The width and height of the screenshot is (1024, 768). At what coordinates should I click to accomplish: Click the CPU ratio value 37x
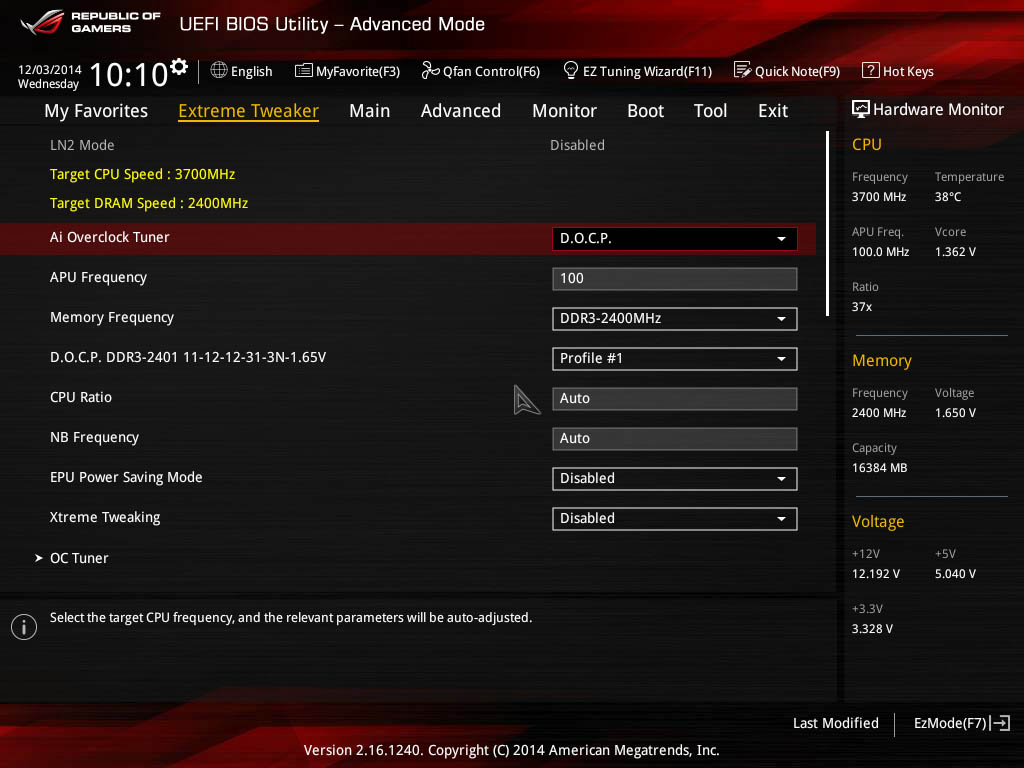[x=861, y=306]
